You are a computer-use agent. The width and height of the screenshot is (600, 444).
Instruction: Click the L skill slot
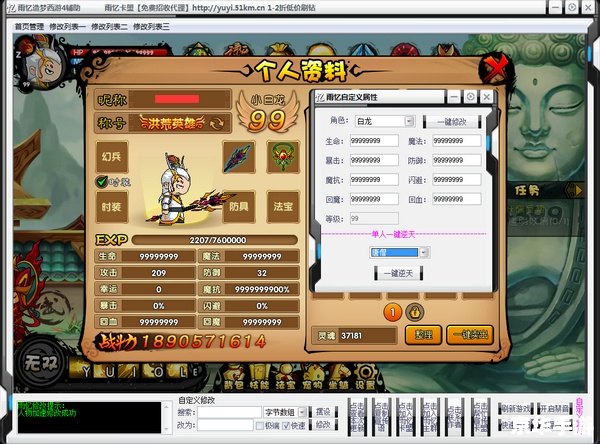(x=179, y=371)
